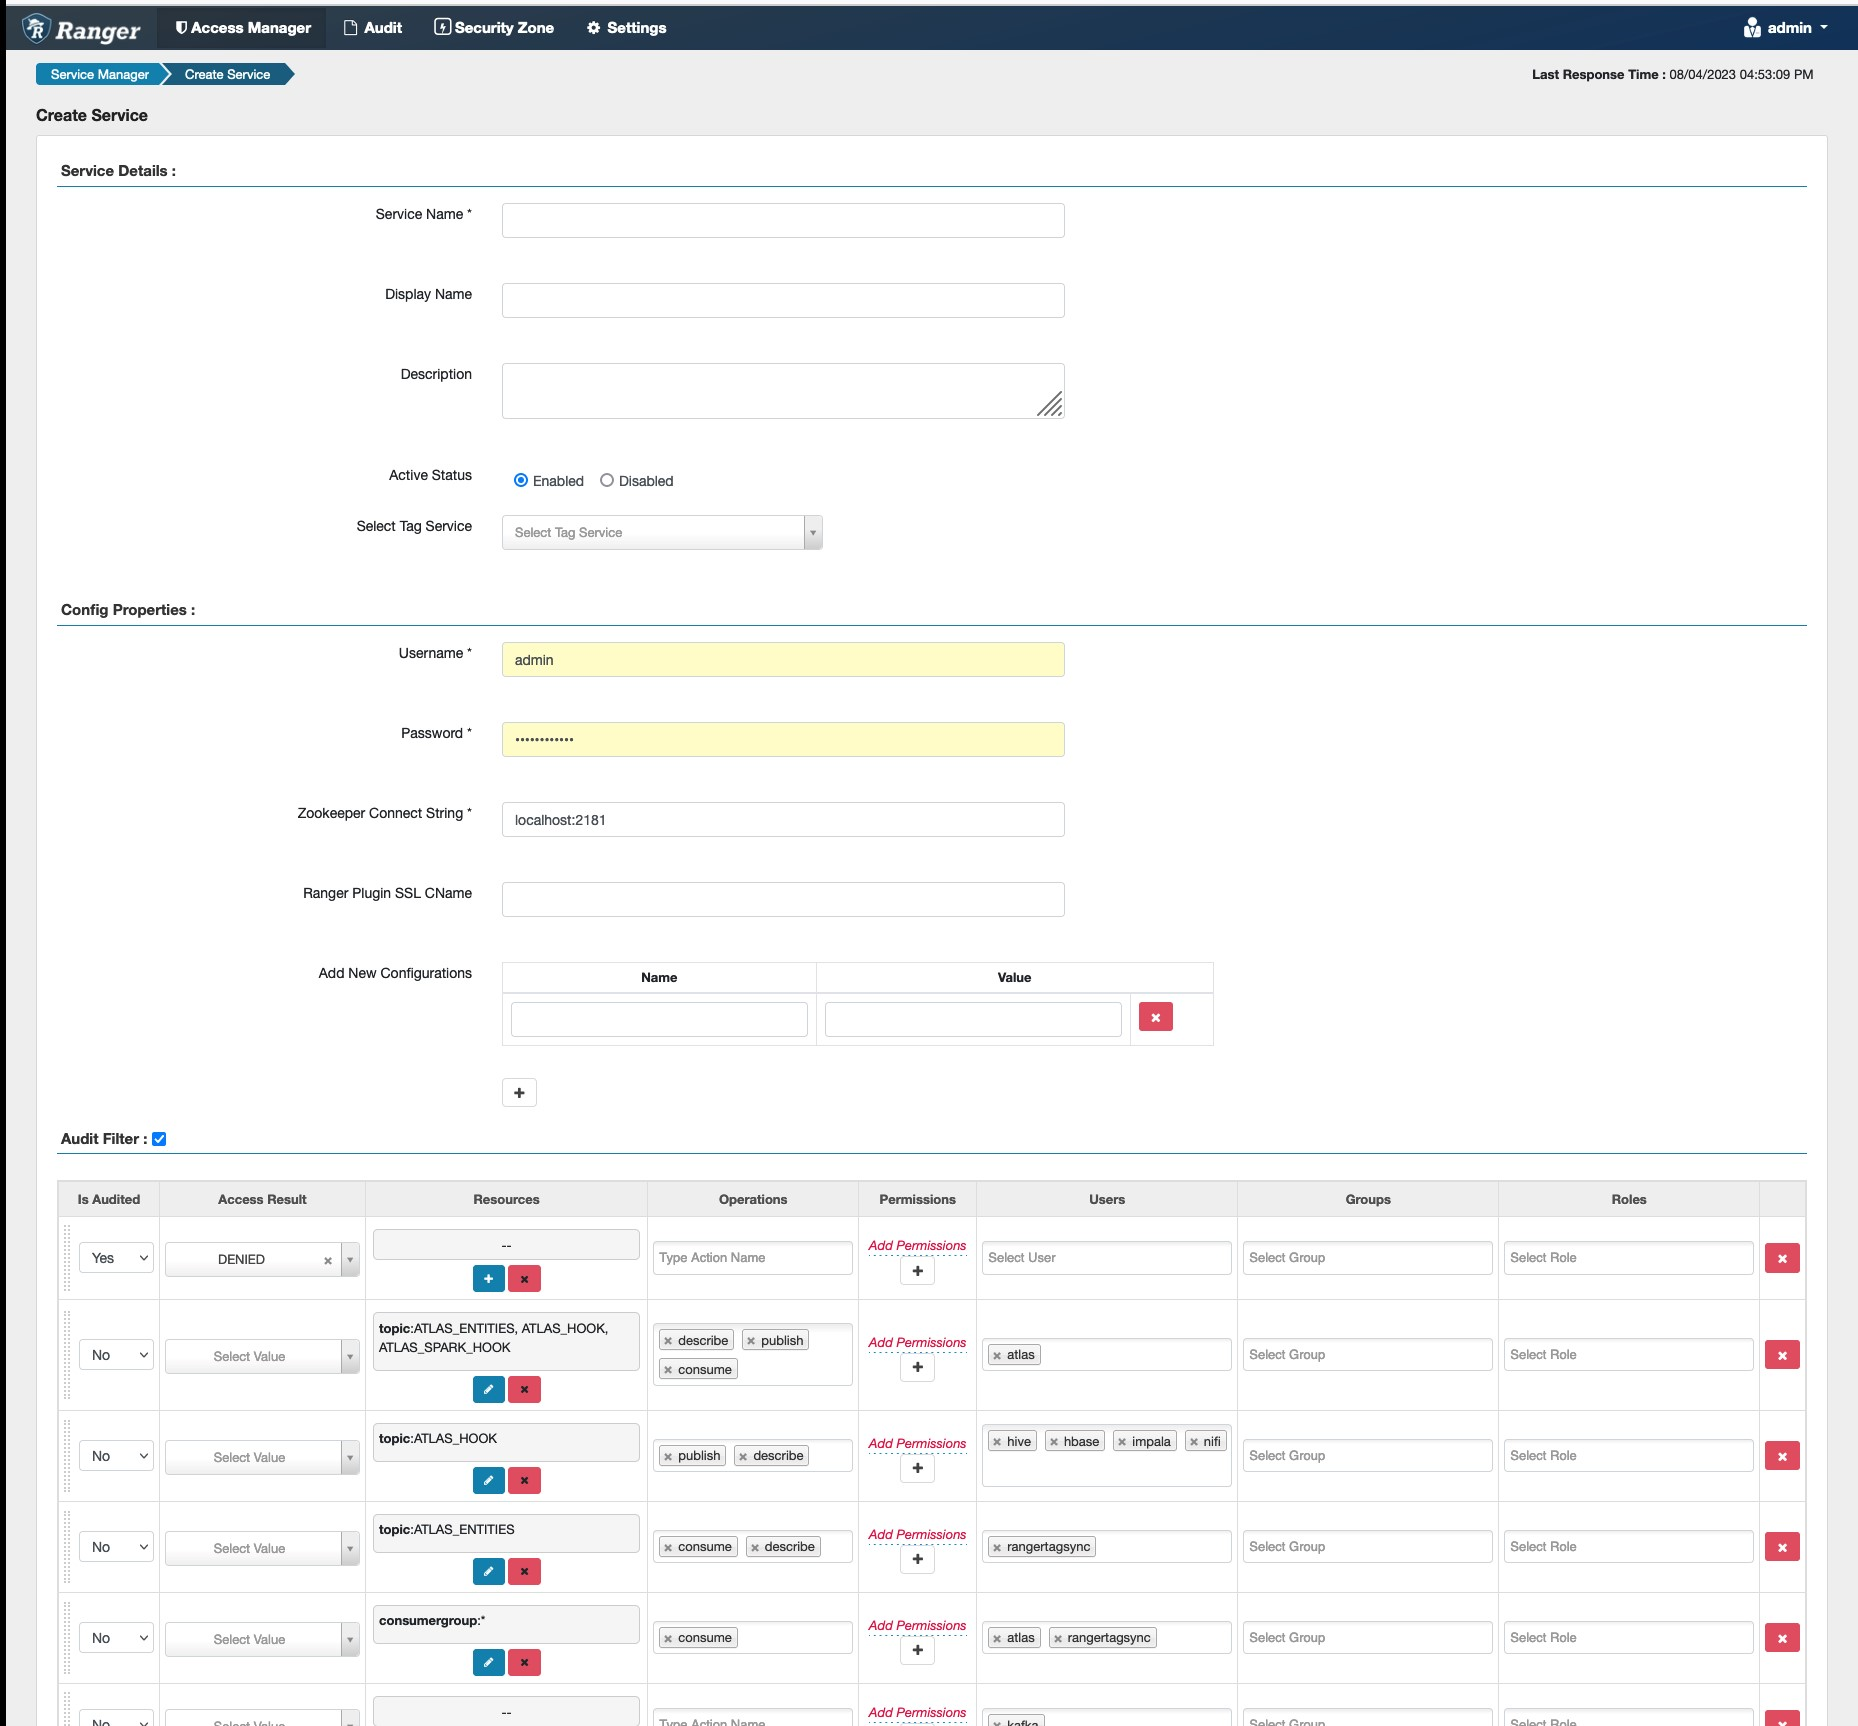Open the admin user menu
This screenshot has width=1858, height=1726.
coord(1786,28)
